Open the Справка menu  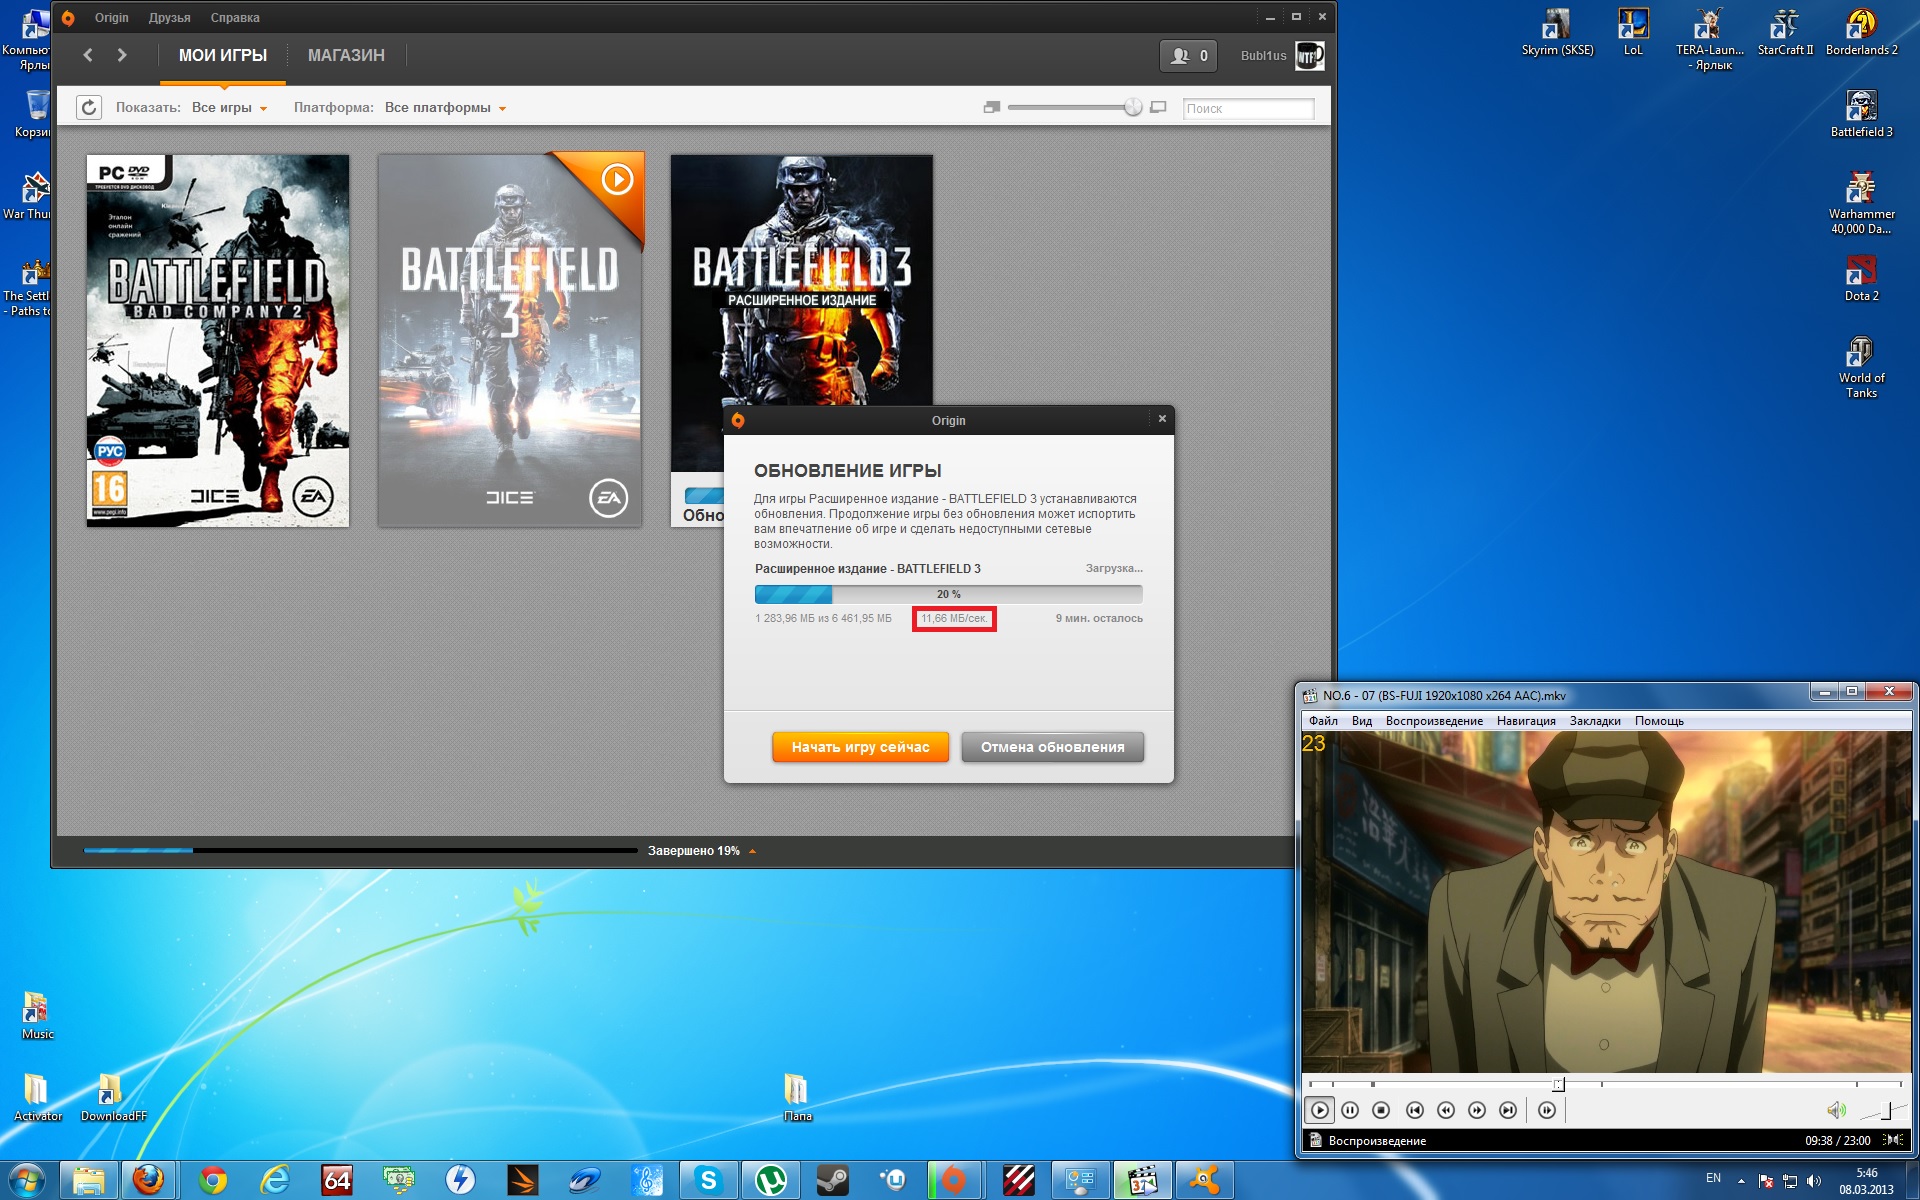(x=235, y=18)
